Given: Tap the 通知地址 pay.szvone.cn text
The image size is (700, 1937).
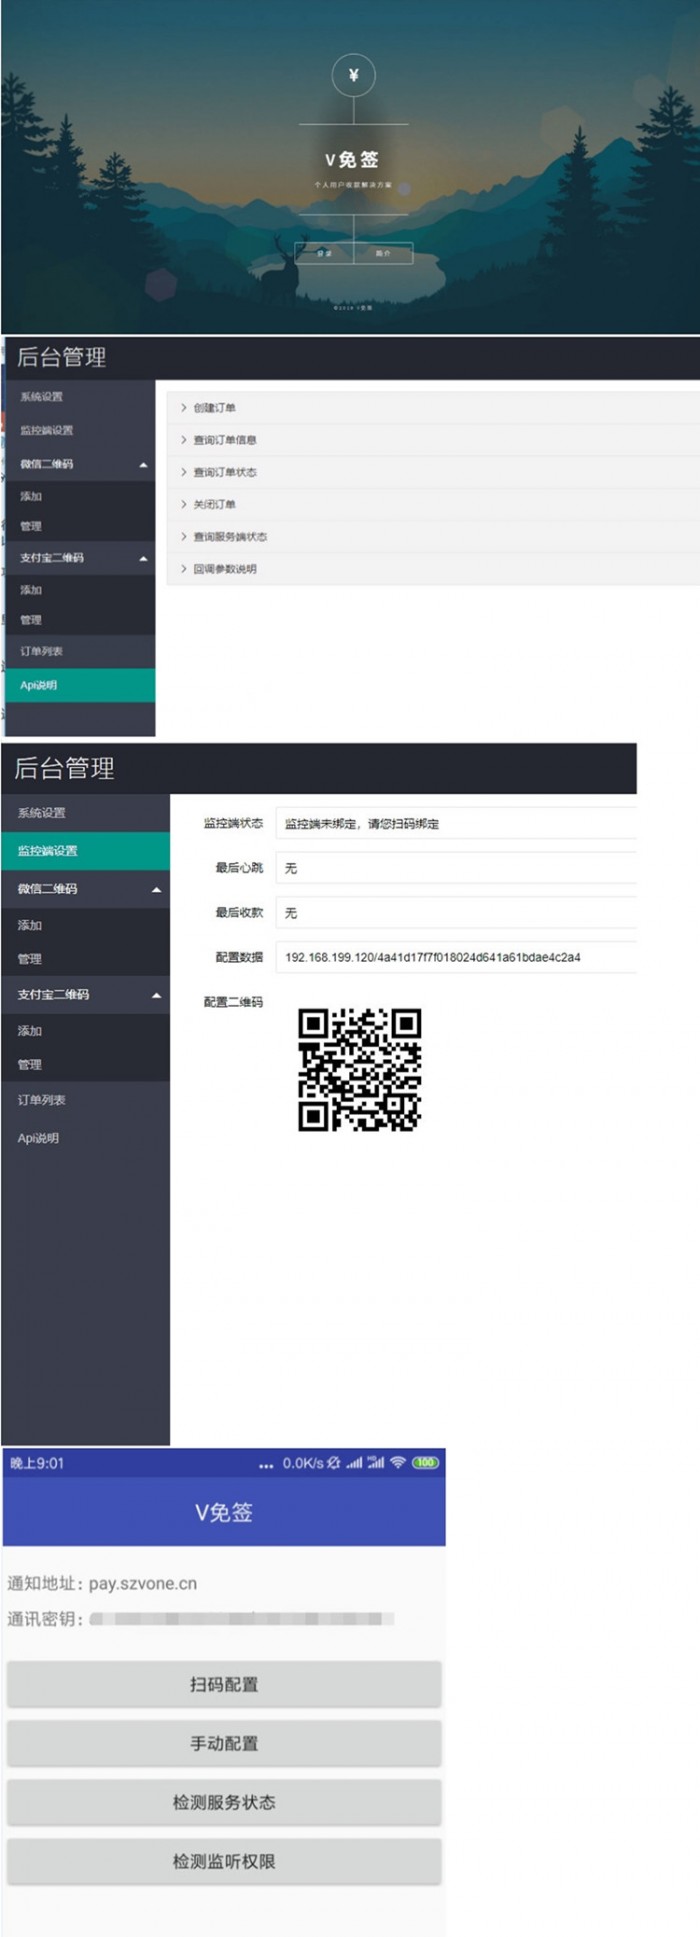Looking at the screenshot, I should coord(102,1584).
